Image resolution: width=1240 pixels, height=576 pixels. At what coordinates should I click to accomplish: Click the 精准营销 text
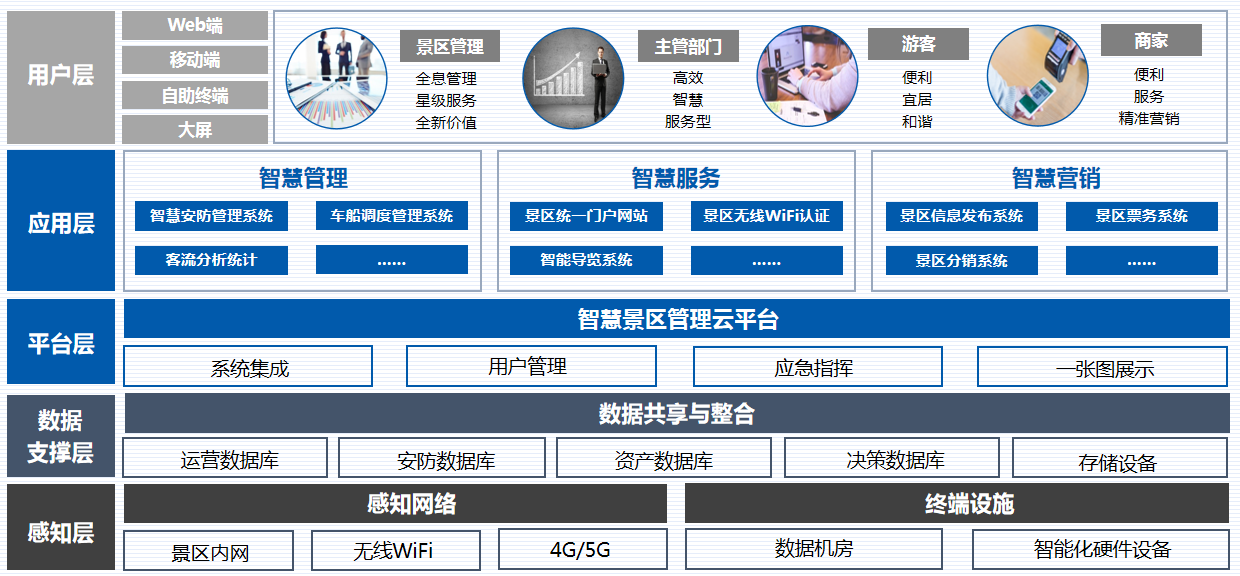[1149, 118]
